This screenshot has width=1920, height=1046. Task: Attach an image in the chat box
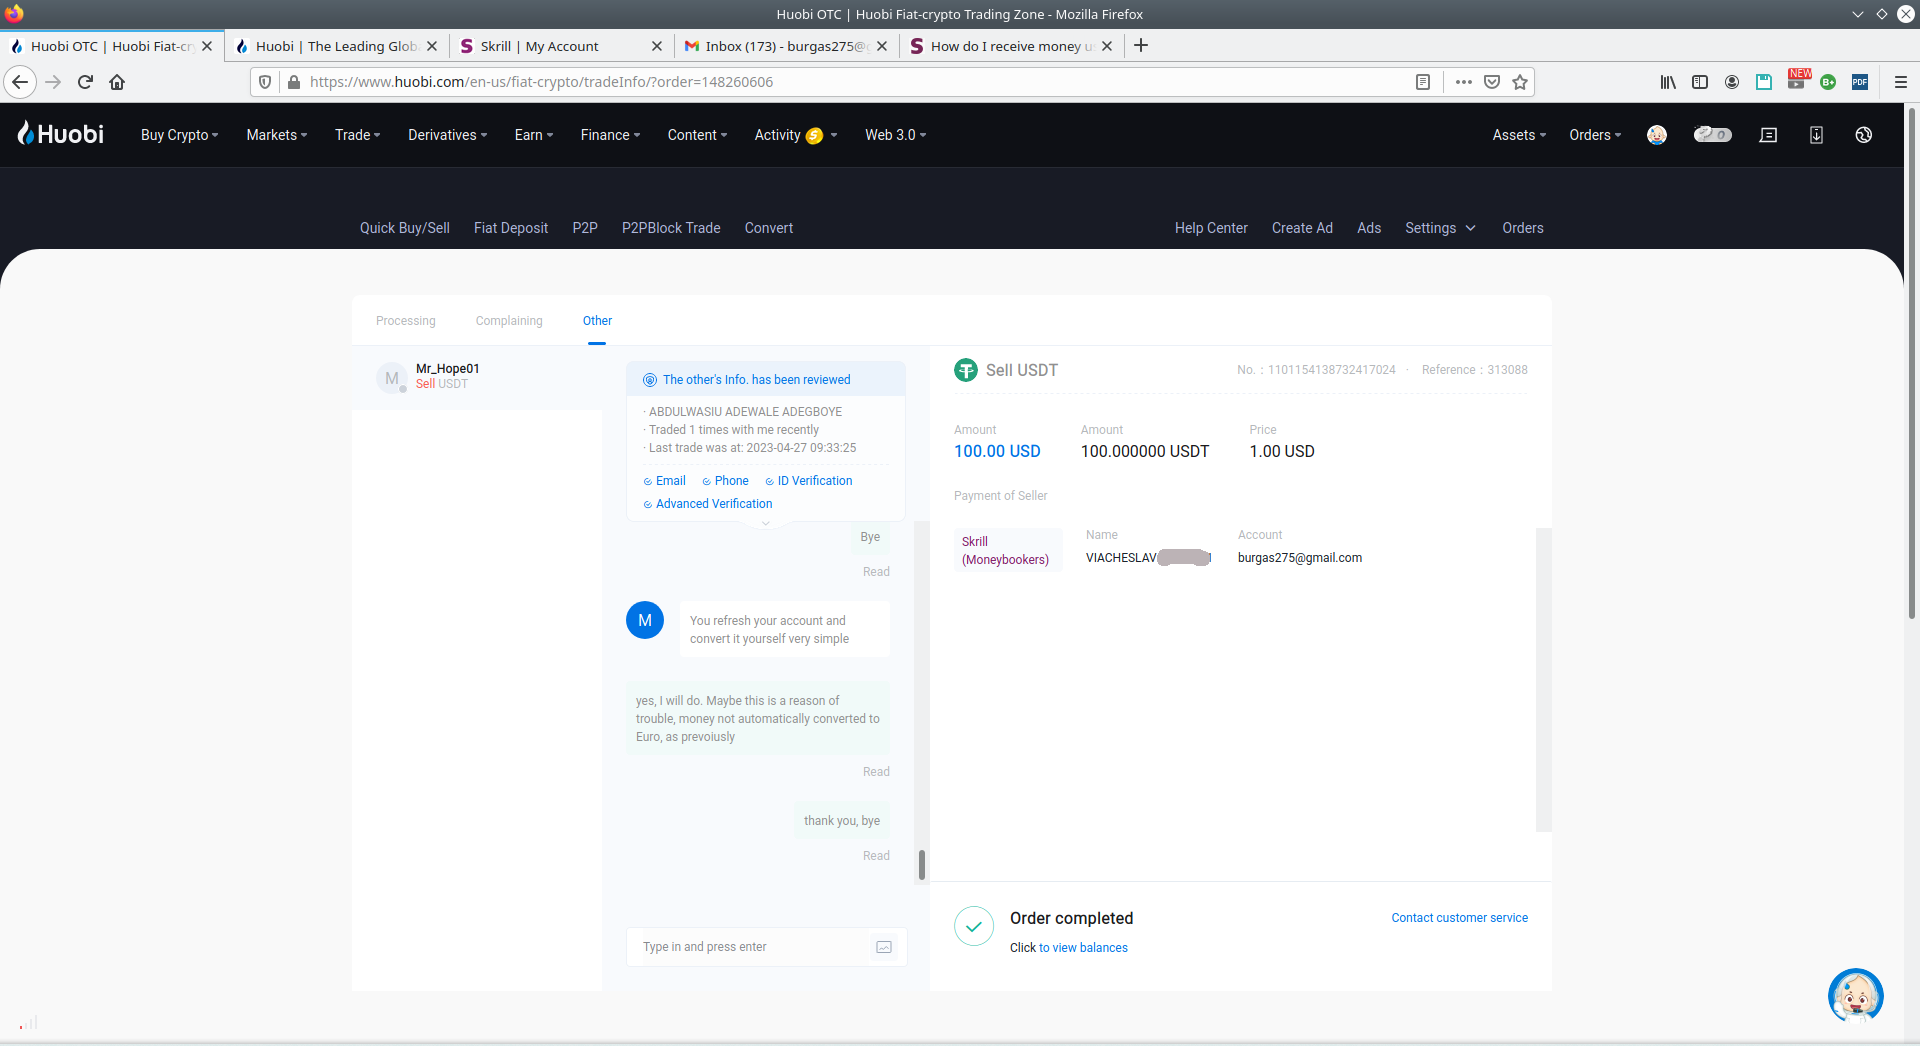click(884, 947)
